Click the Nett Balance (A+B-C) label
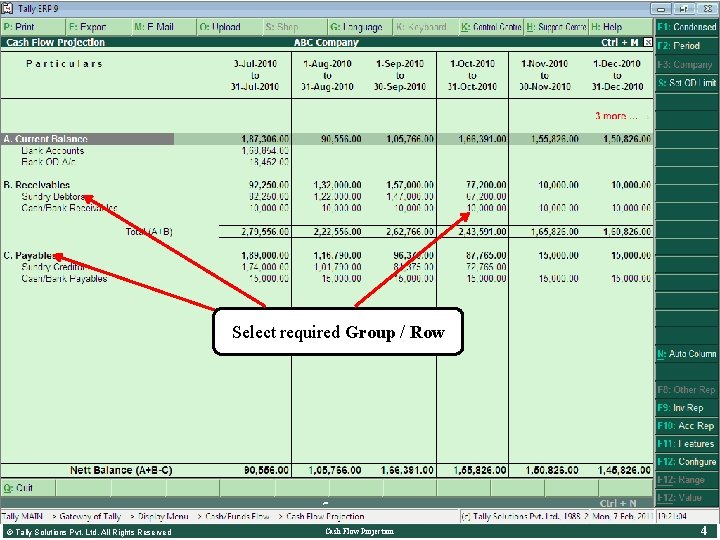Screen dimensions: 720x540 coord(121,471)
